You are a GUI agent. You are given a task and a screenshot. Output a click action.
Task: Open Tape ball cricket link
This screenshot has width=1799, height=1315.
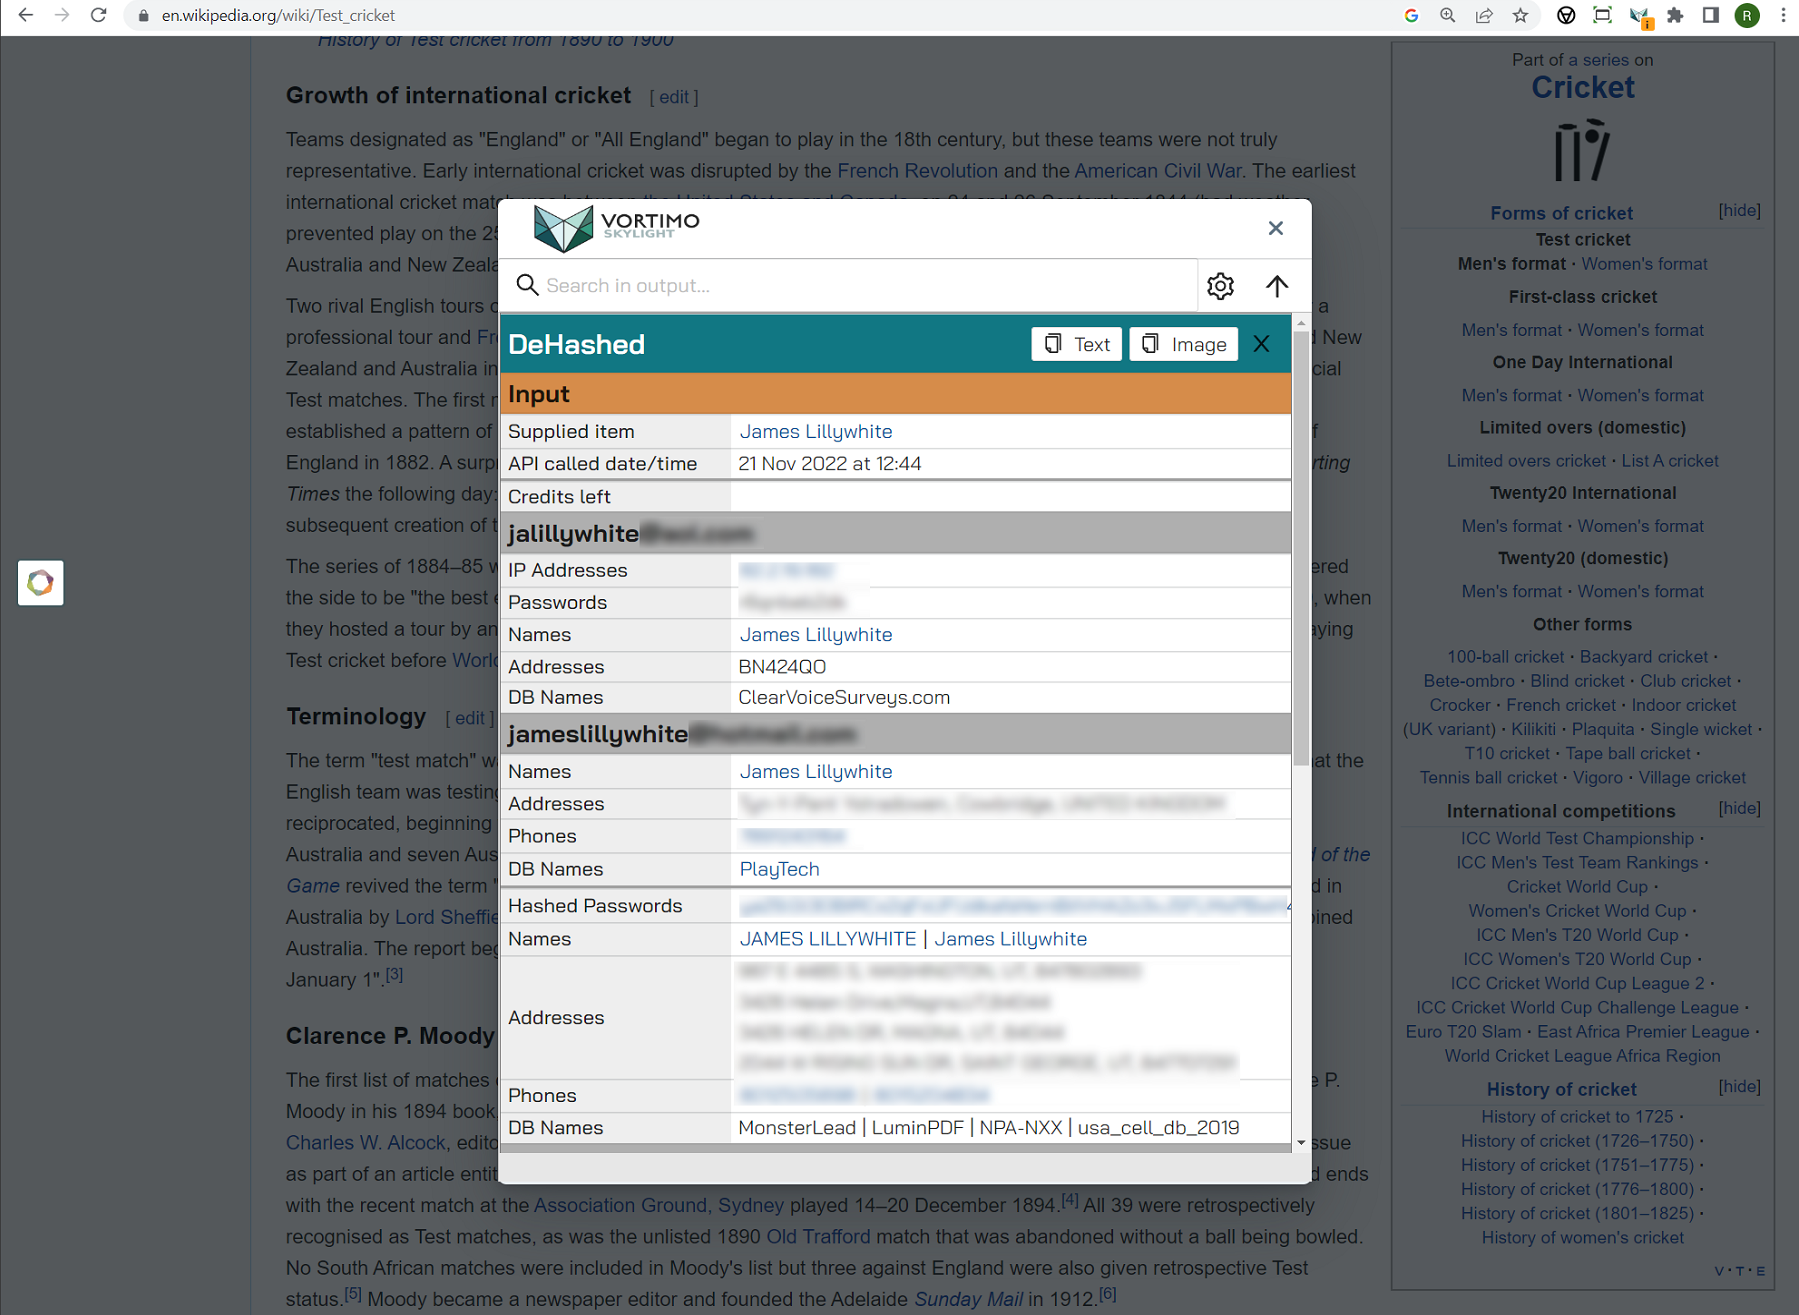(x=1627, y=753)
